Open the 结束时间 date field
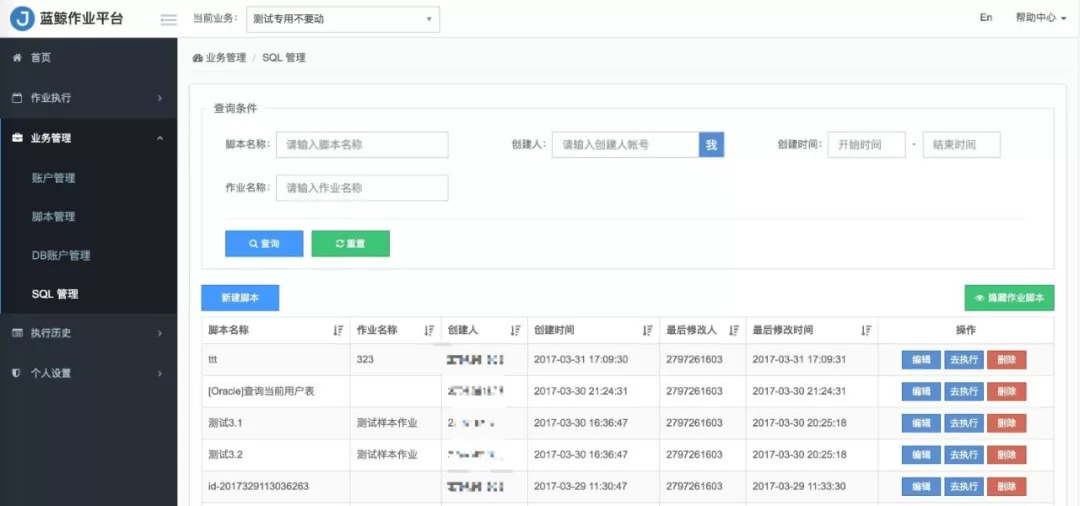This screenshot has width=1080, height=506. pos(962,145)
